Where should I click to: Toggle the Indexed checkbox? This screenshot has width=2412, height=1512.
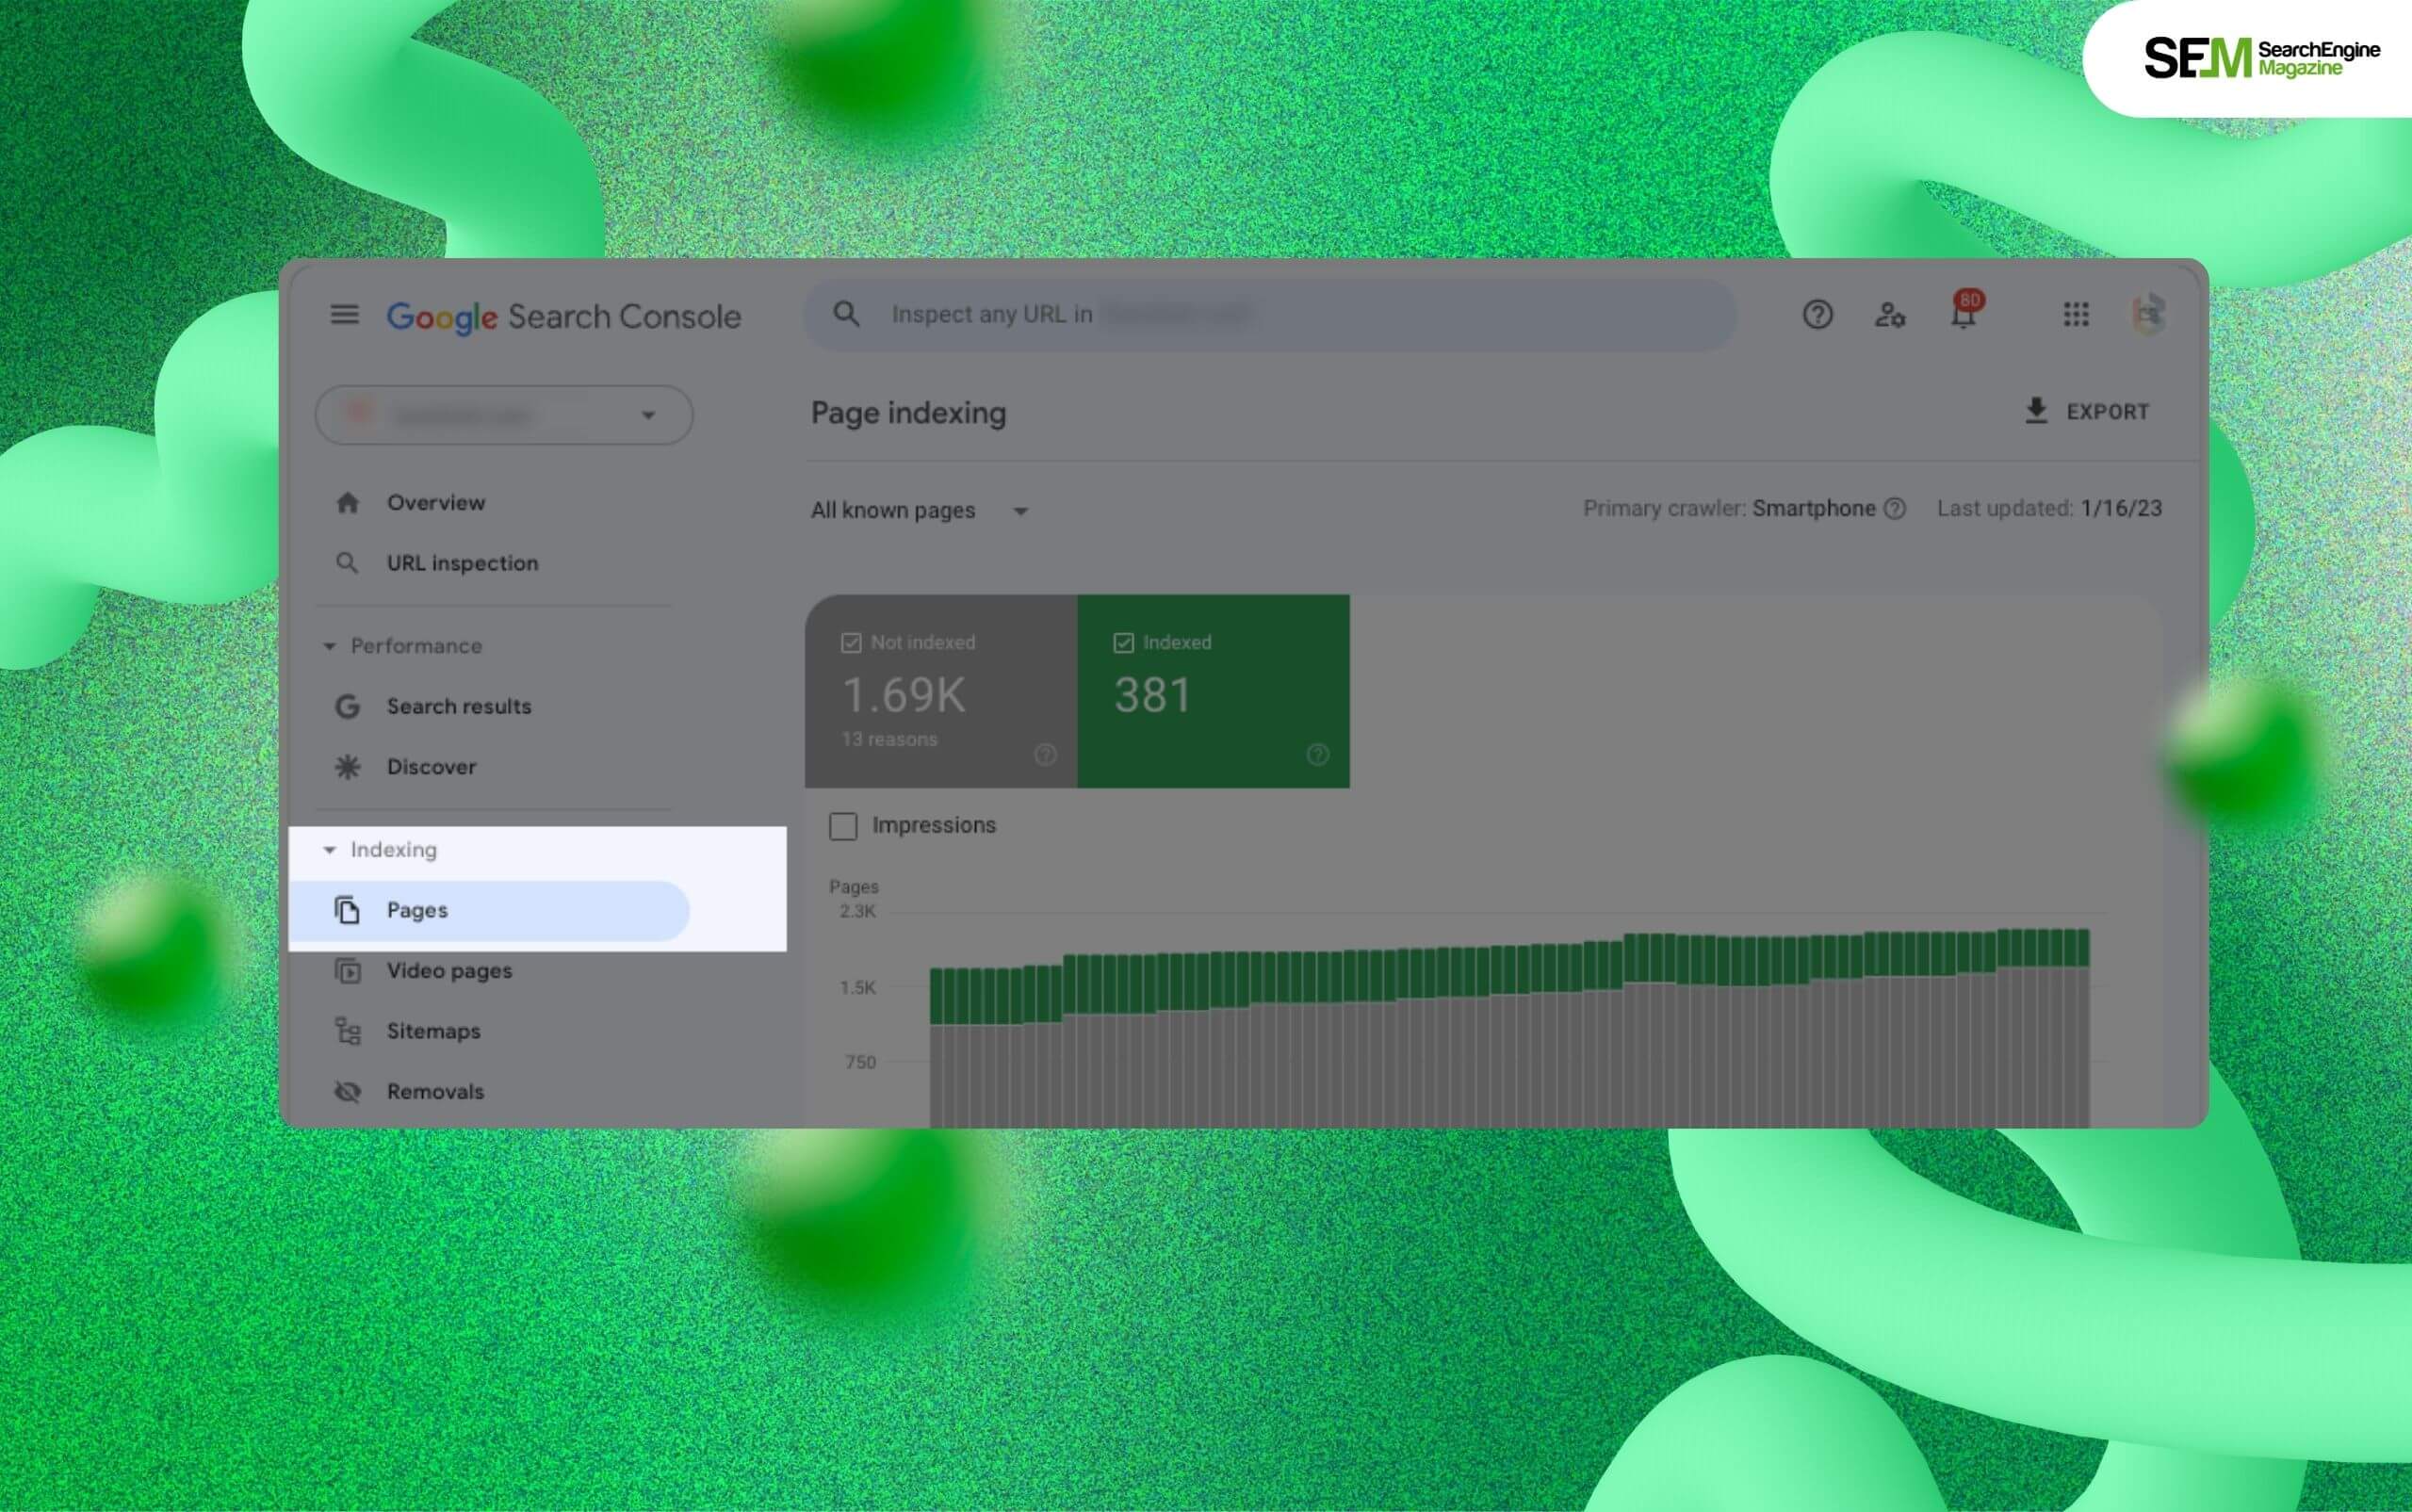[1123, 643]
